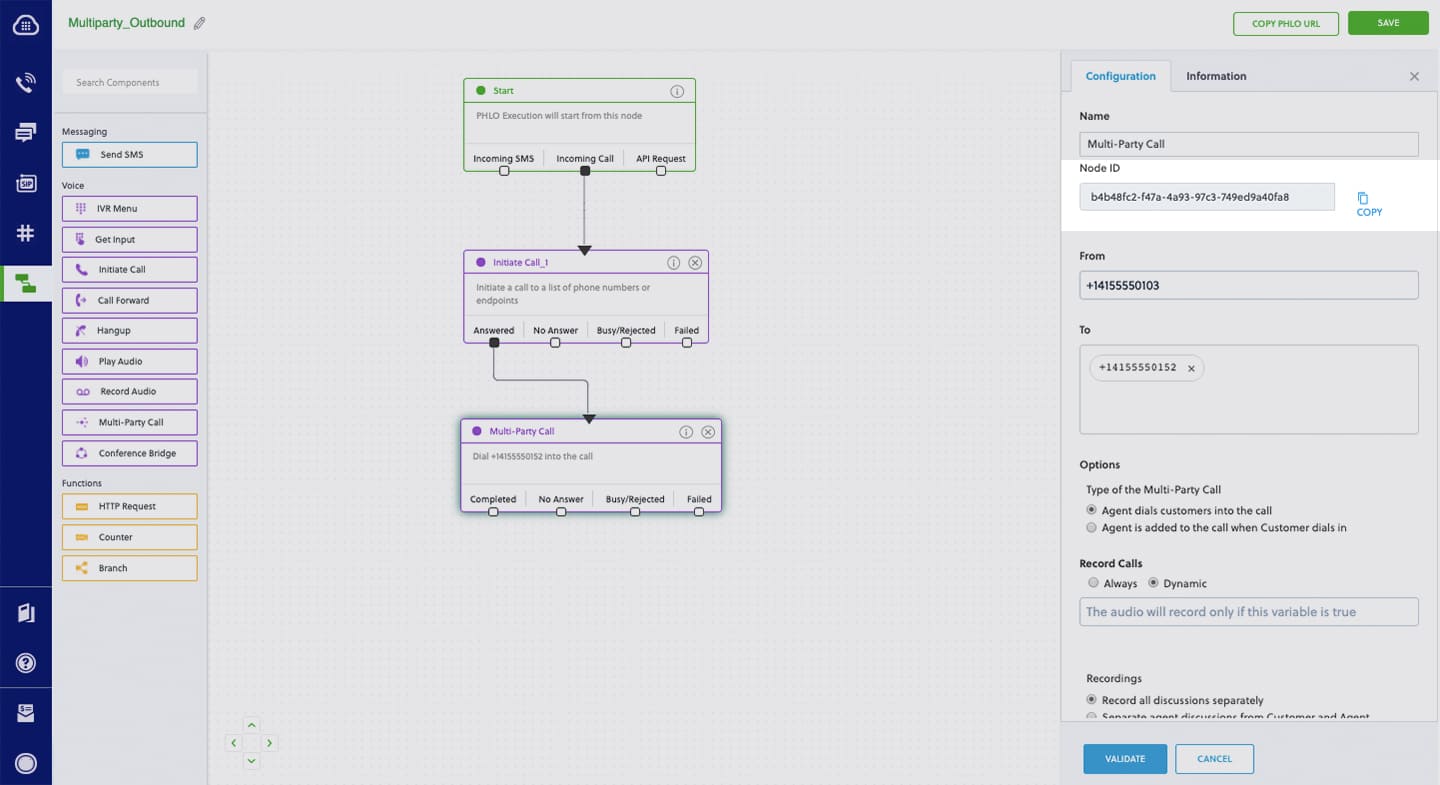This screenshot has width=1440, height=785.
Task: Remove the +14155550152 number chip
Action: (x=1191, y=368)
